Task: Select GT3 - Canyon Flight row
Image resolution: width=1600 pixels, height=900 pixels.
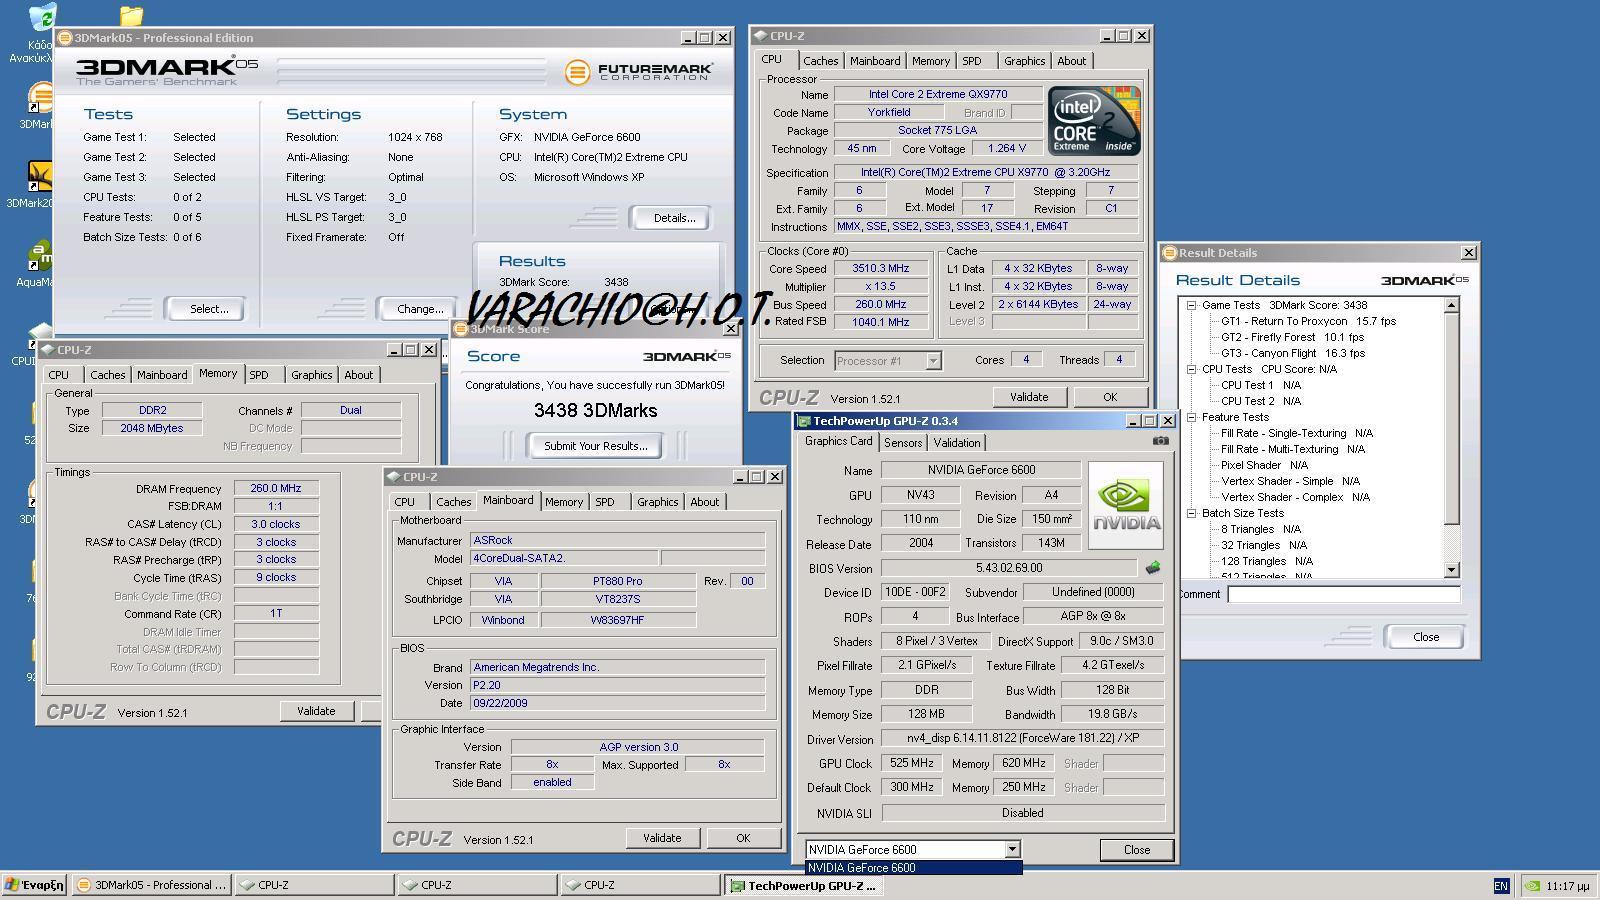Action: click(x=1292, y=353)
